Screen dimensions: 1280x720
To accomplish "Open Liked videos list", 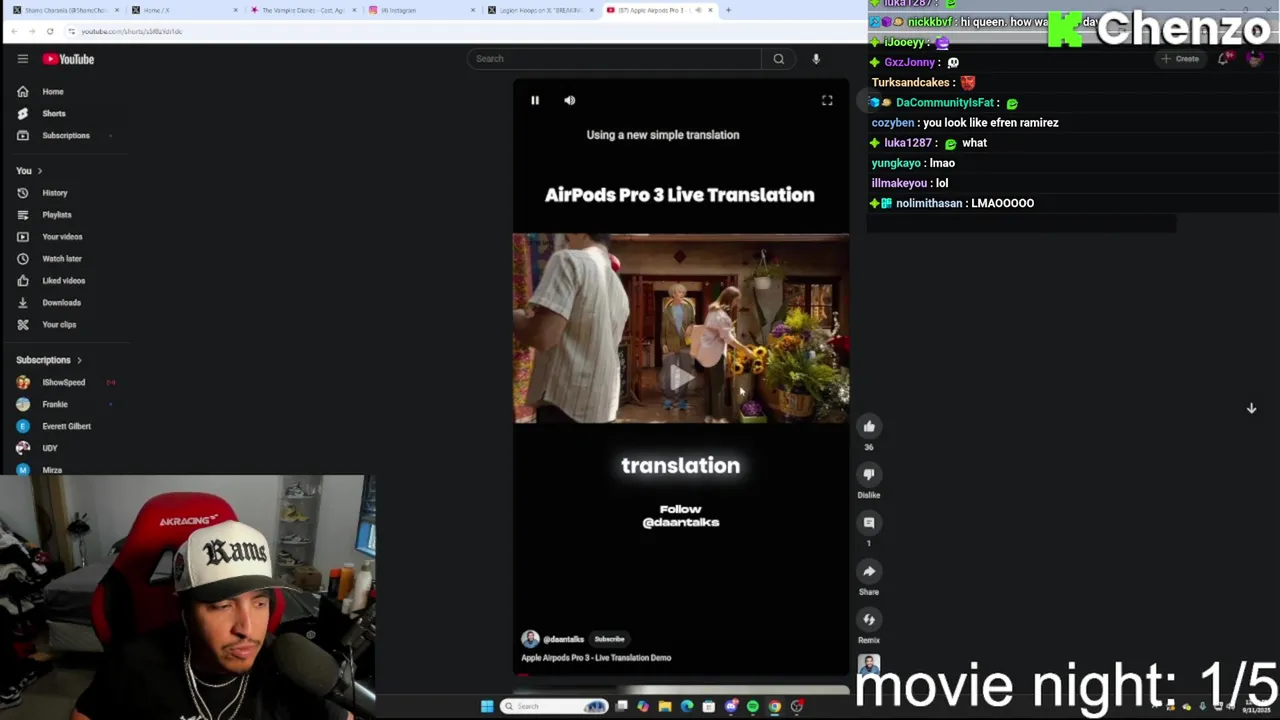I will 65,281.
